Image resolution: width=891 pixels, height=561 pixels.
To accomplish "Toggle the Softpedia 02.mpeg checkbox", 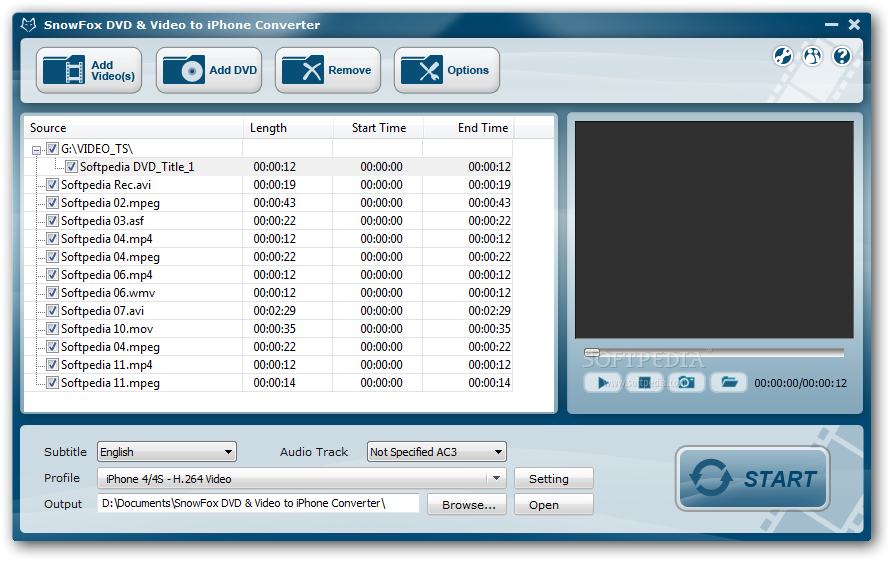I will (52, 202).
